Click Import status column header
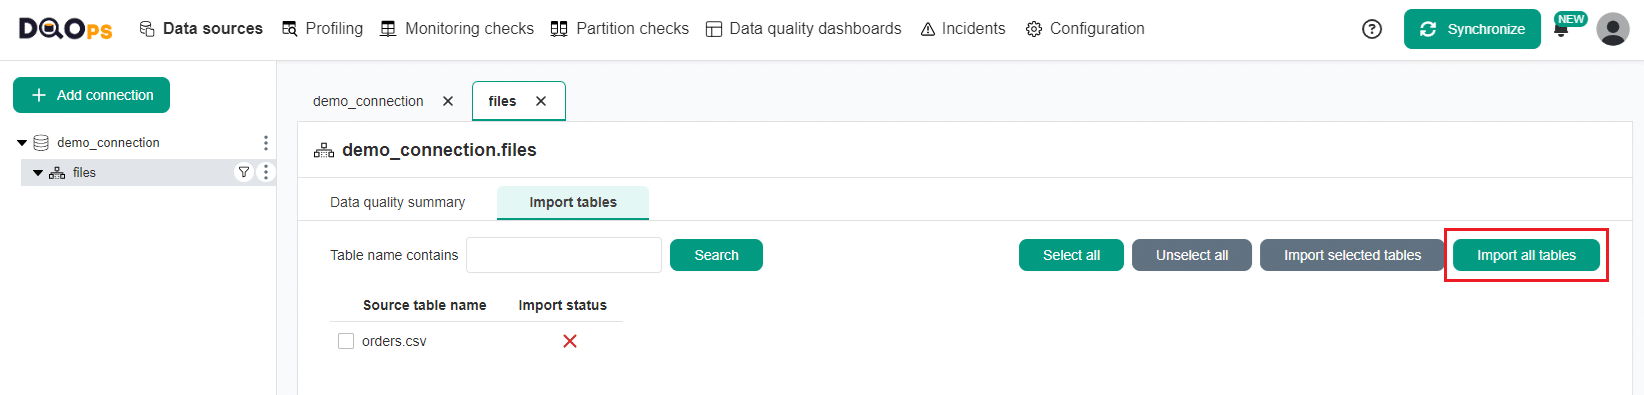This screenshot has height=395, width=1644. click(562, 305)
